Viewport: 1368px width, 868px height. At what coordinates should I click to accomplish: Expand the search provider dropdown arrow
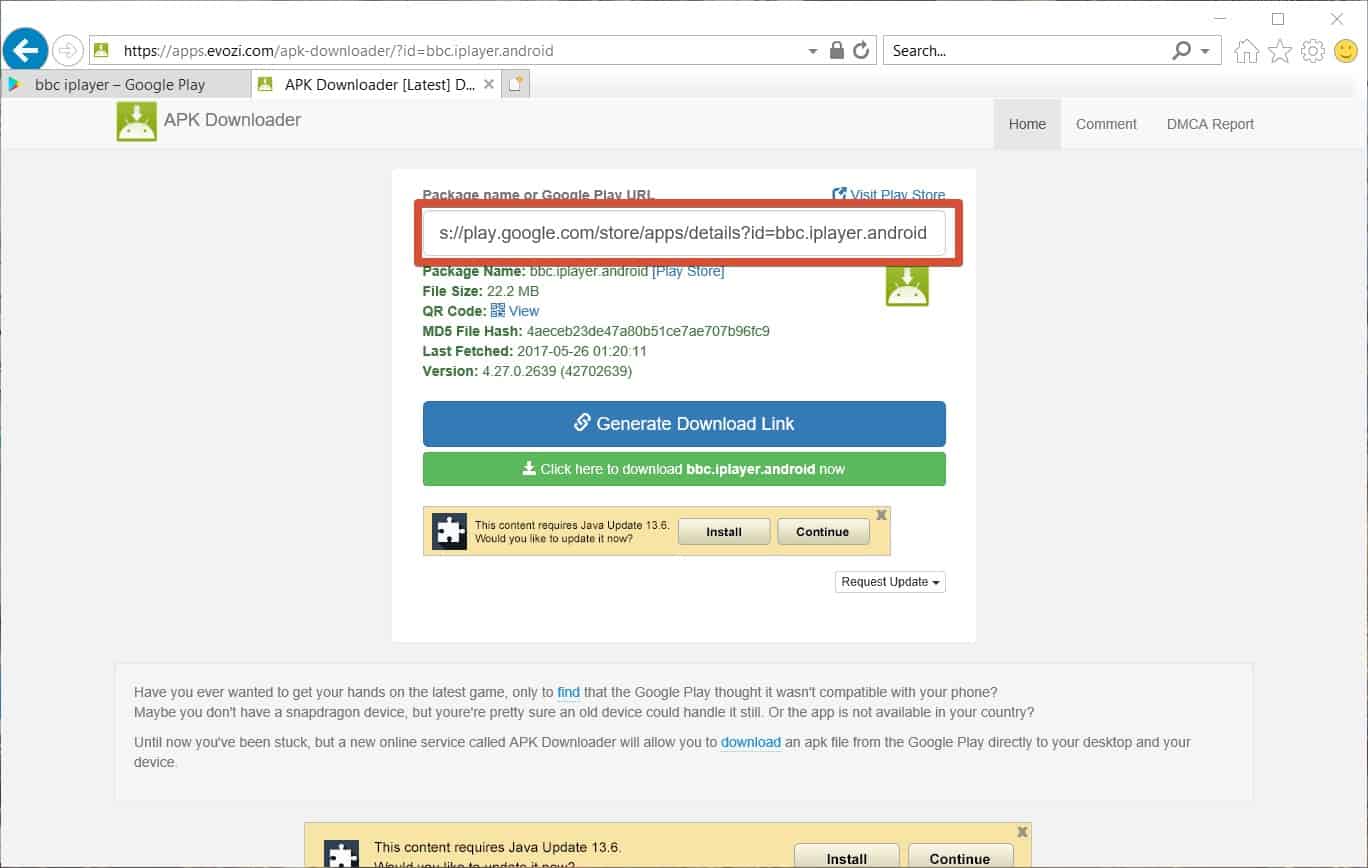click(1205, 51)
